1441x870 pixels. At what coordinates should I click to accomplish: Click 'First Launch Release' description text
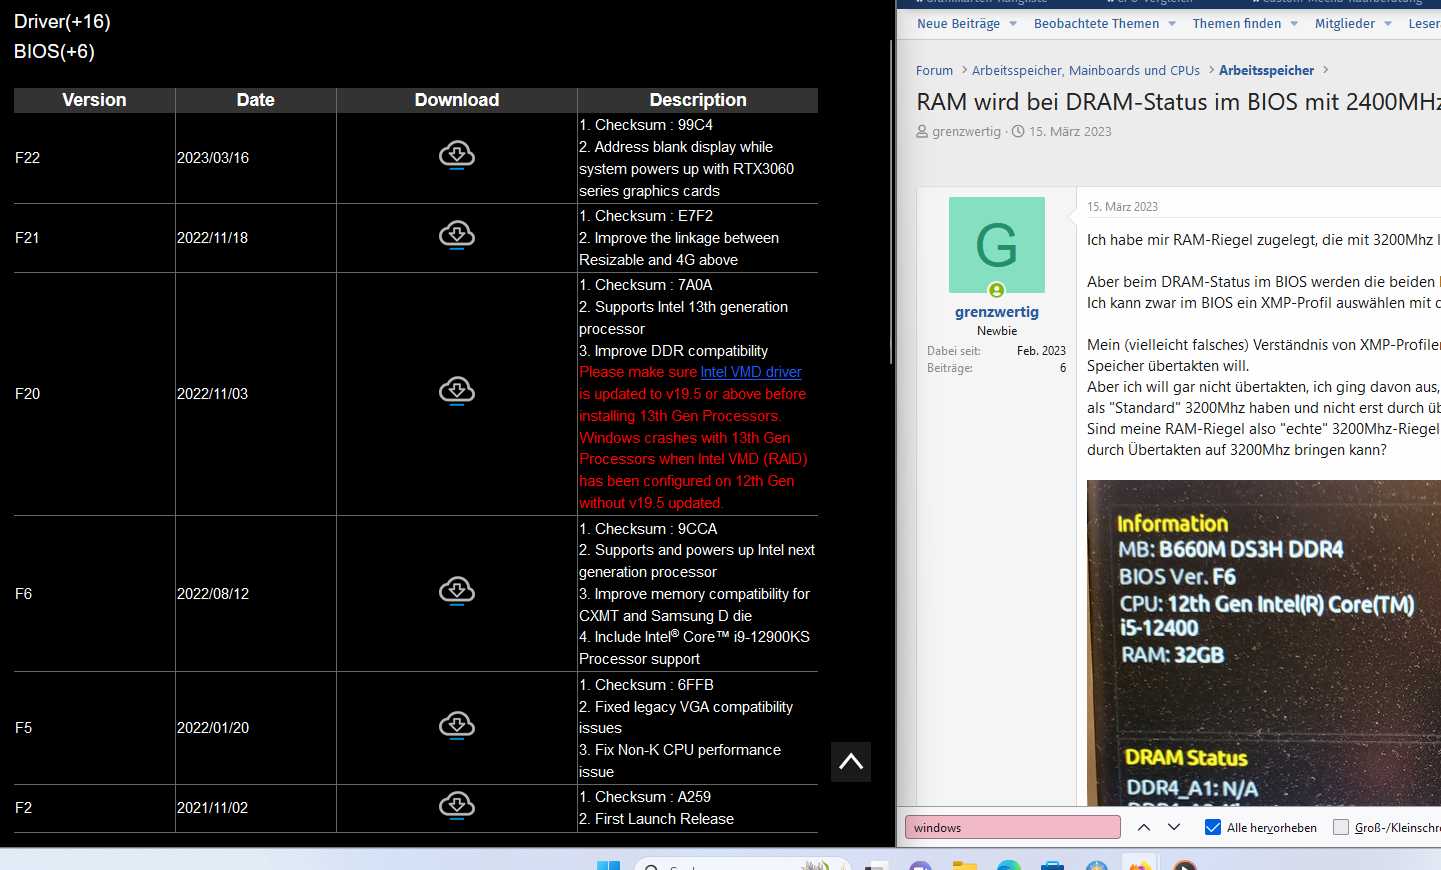[x=657, y=819]
